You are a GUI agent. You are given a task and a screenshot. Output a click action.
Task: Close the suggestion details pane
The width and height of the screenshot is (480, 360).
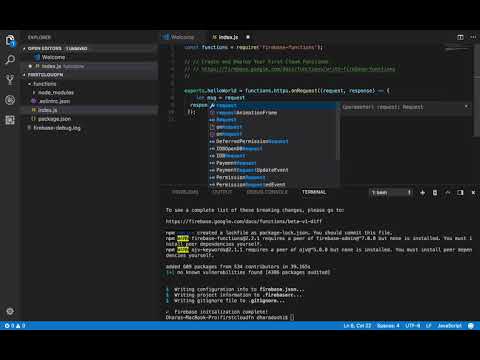[466, 107]
